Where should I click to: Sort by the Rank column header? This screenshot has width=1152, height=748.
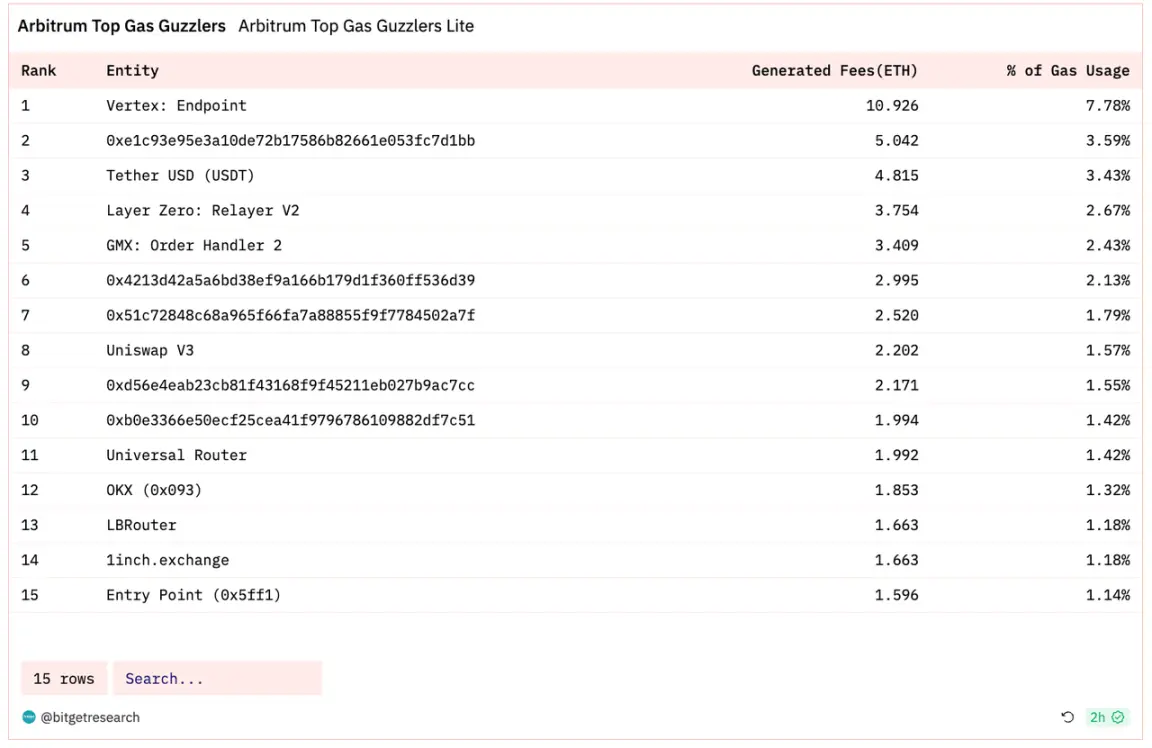[x=39, y=71]
